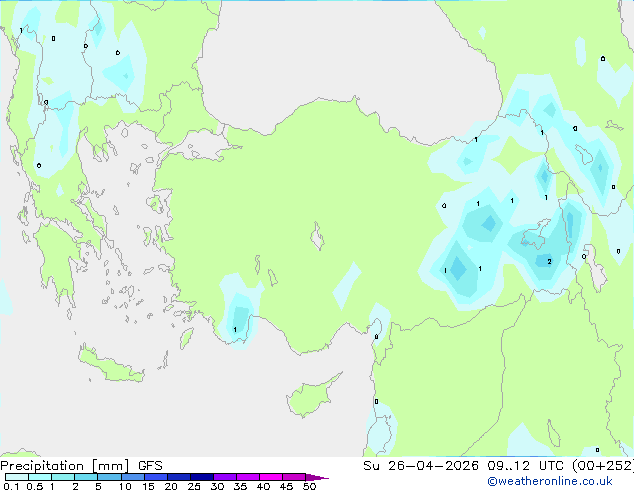The height and width of the screenshot is (490, 634).
Task: Click the legend label '20'
Action: coord(171,486)
